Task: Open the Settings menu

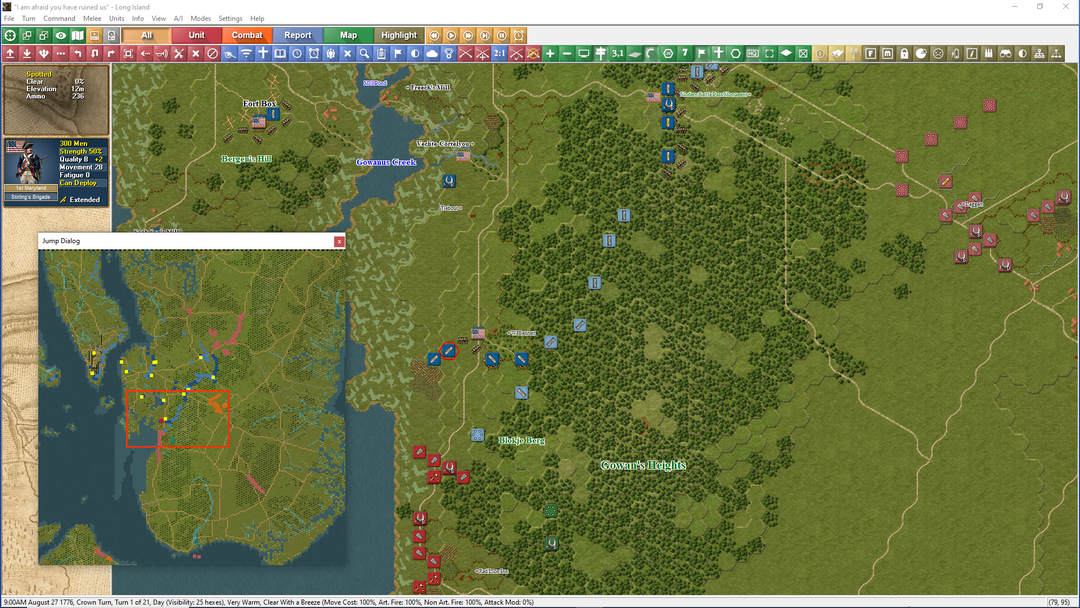Action: coord(230,19)
